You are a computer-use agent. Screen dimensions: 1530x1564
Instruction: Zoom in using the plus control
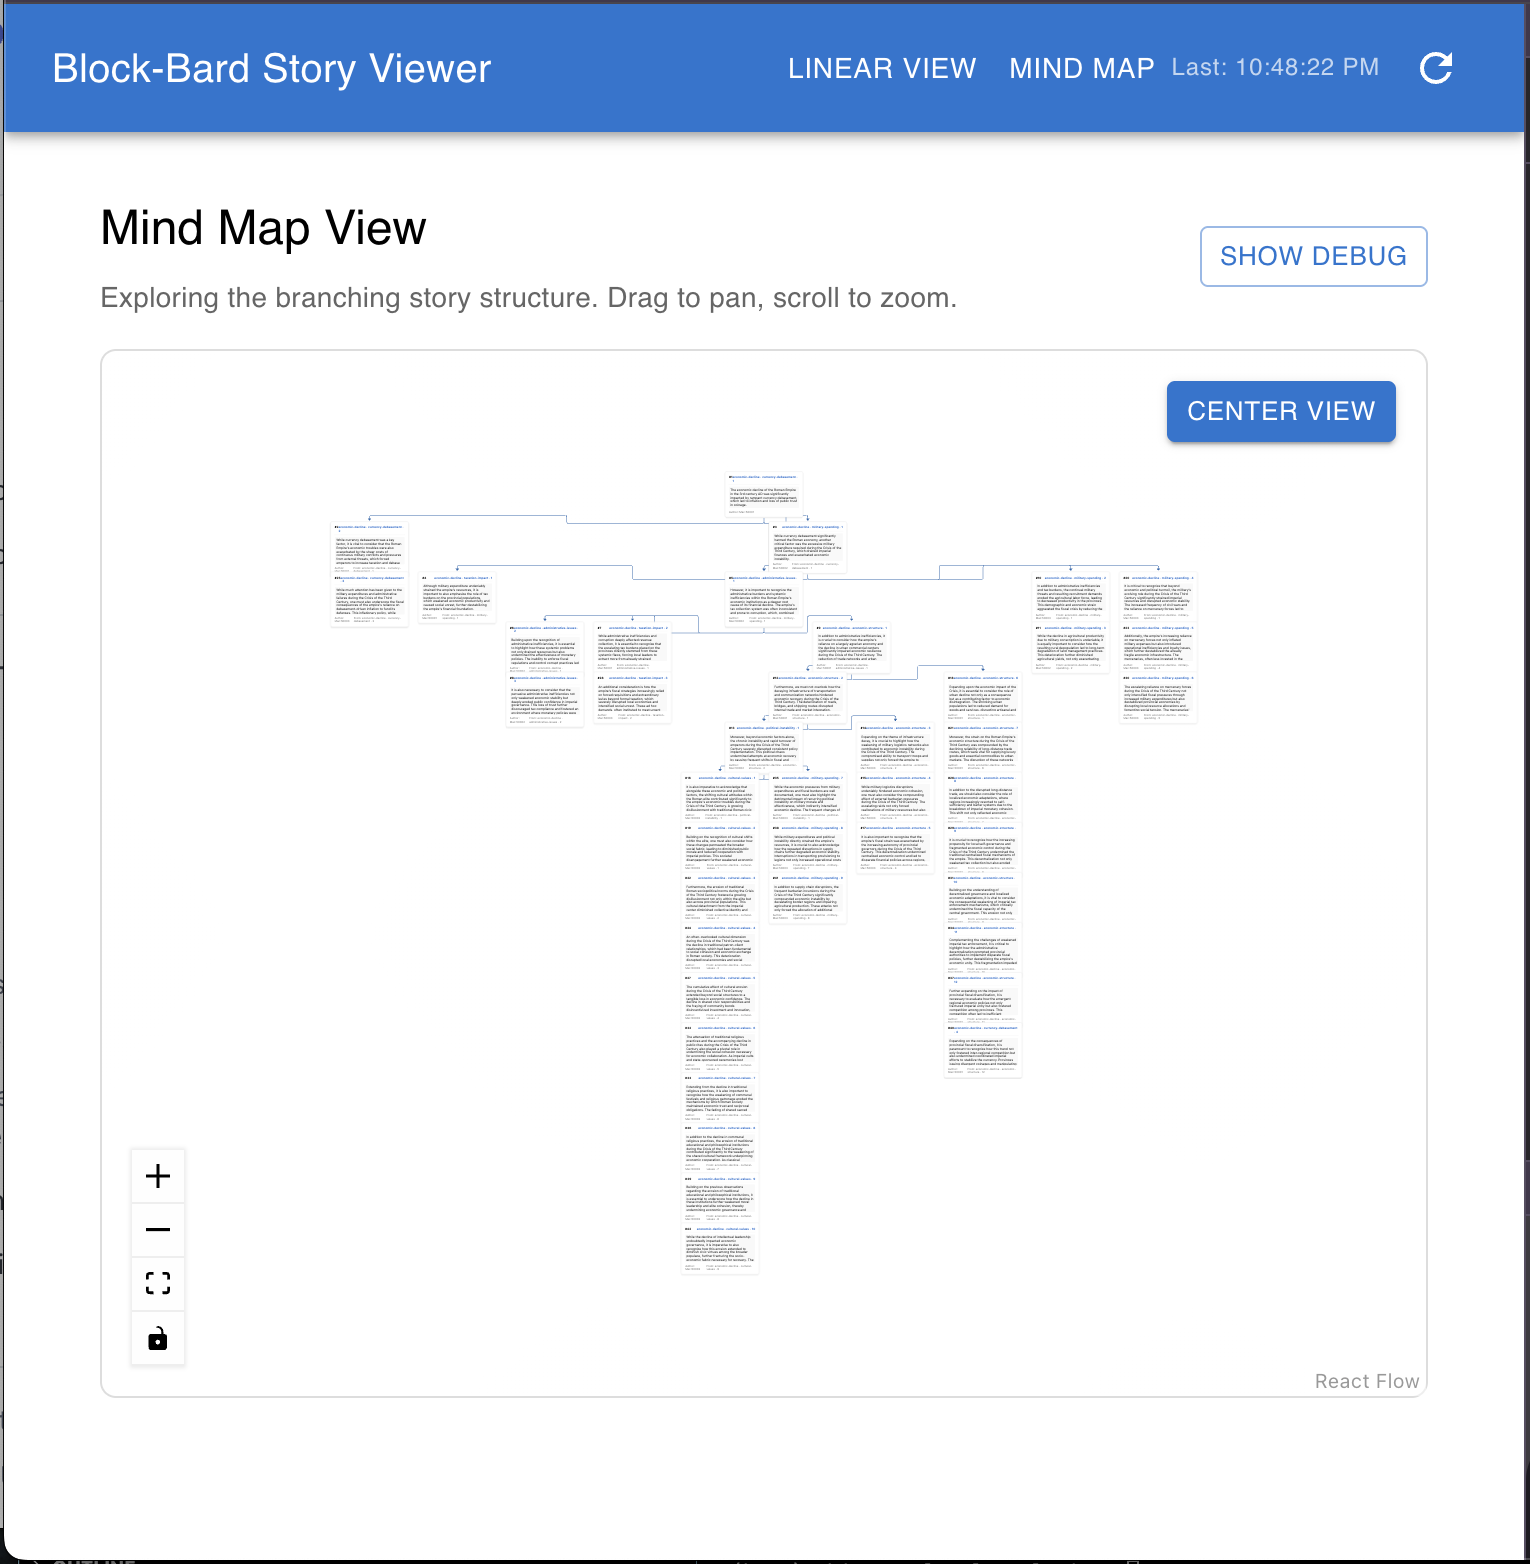[x=158, y=1176]
